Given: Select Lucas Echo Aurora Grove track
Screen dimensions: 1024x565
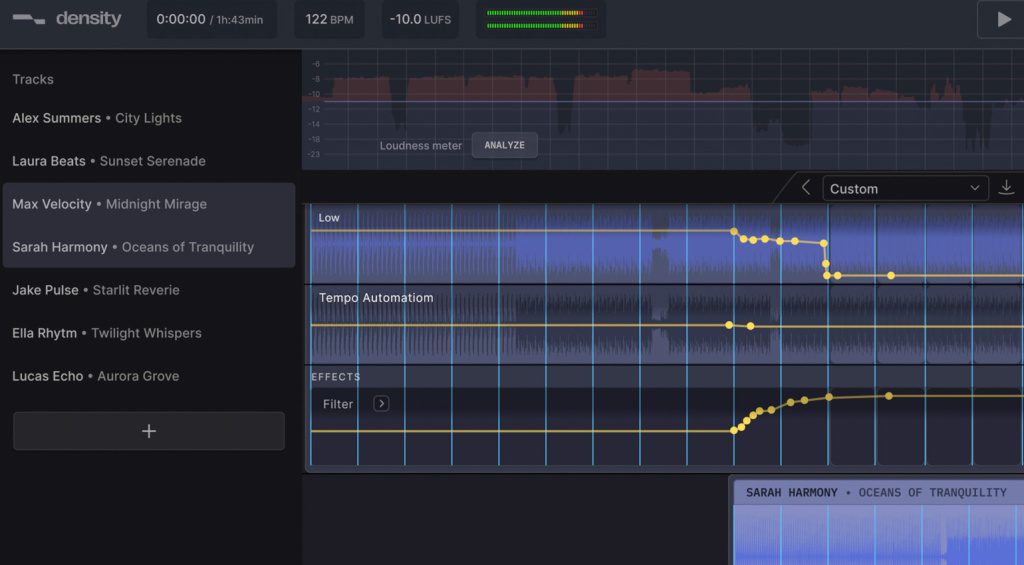Looking at the screenshot, I should pyautogui.click(x=96, y=376).
